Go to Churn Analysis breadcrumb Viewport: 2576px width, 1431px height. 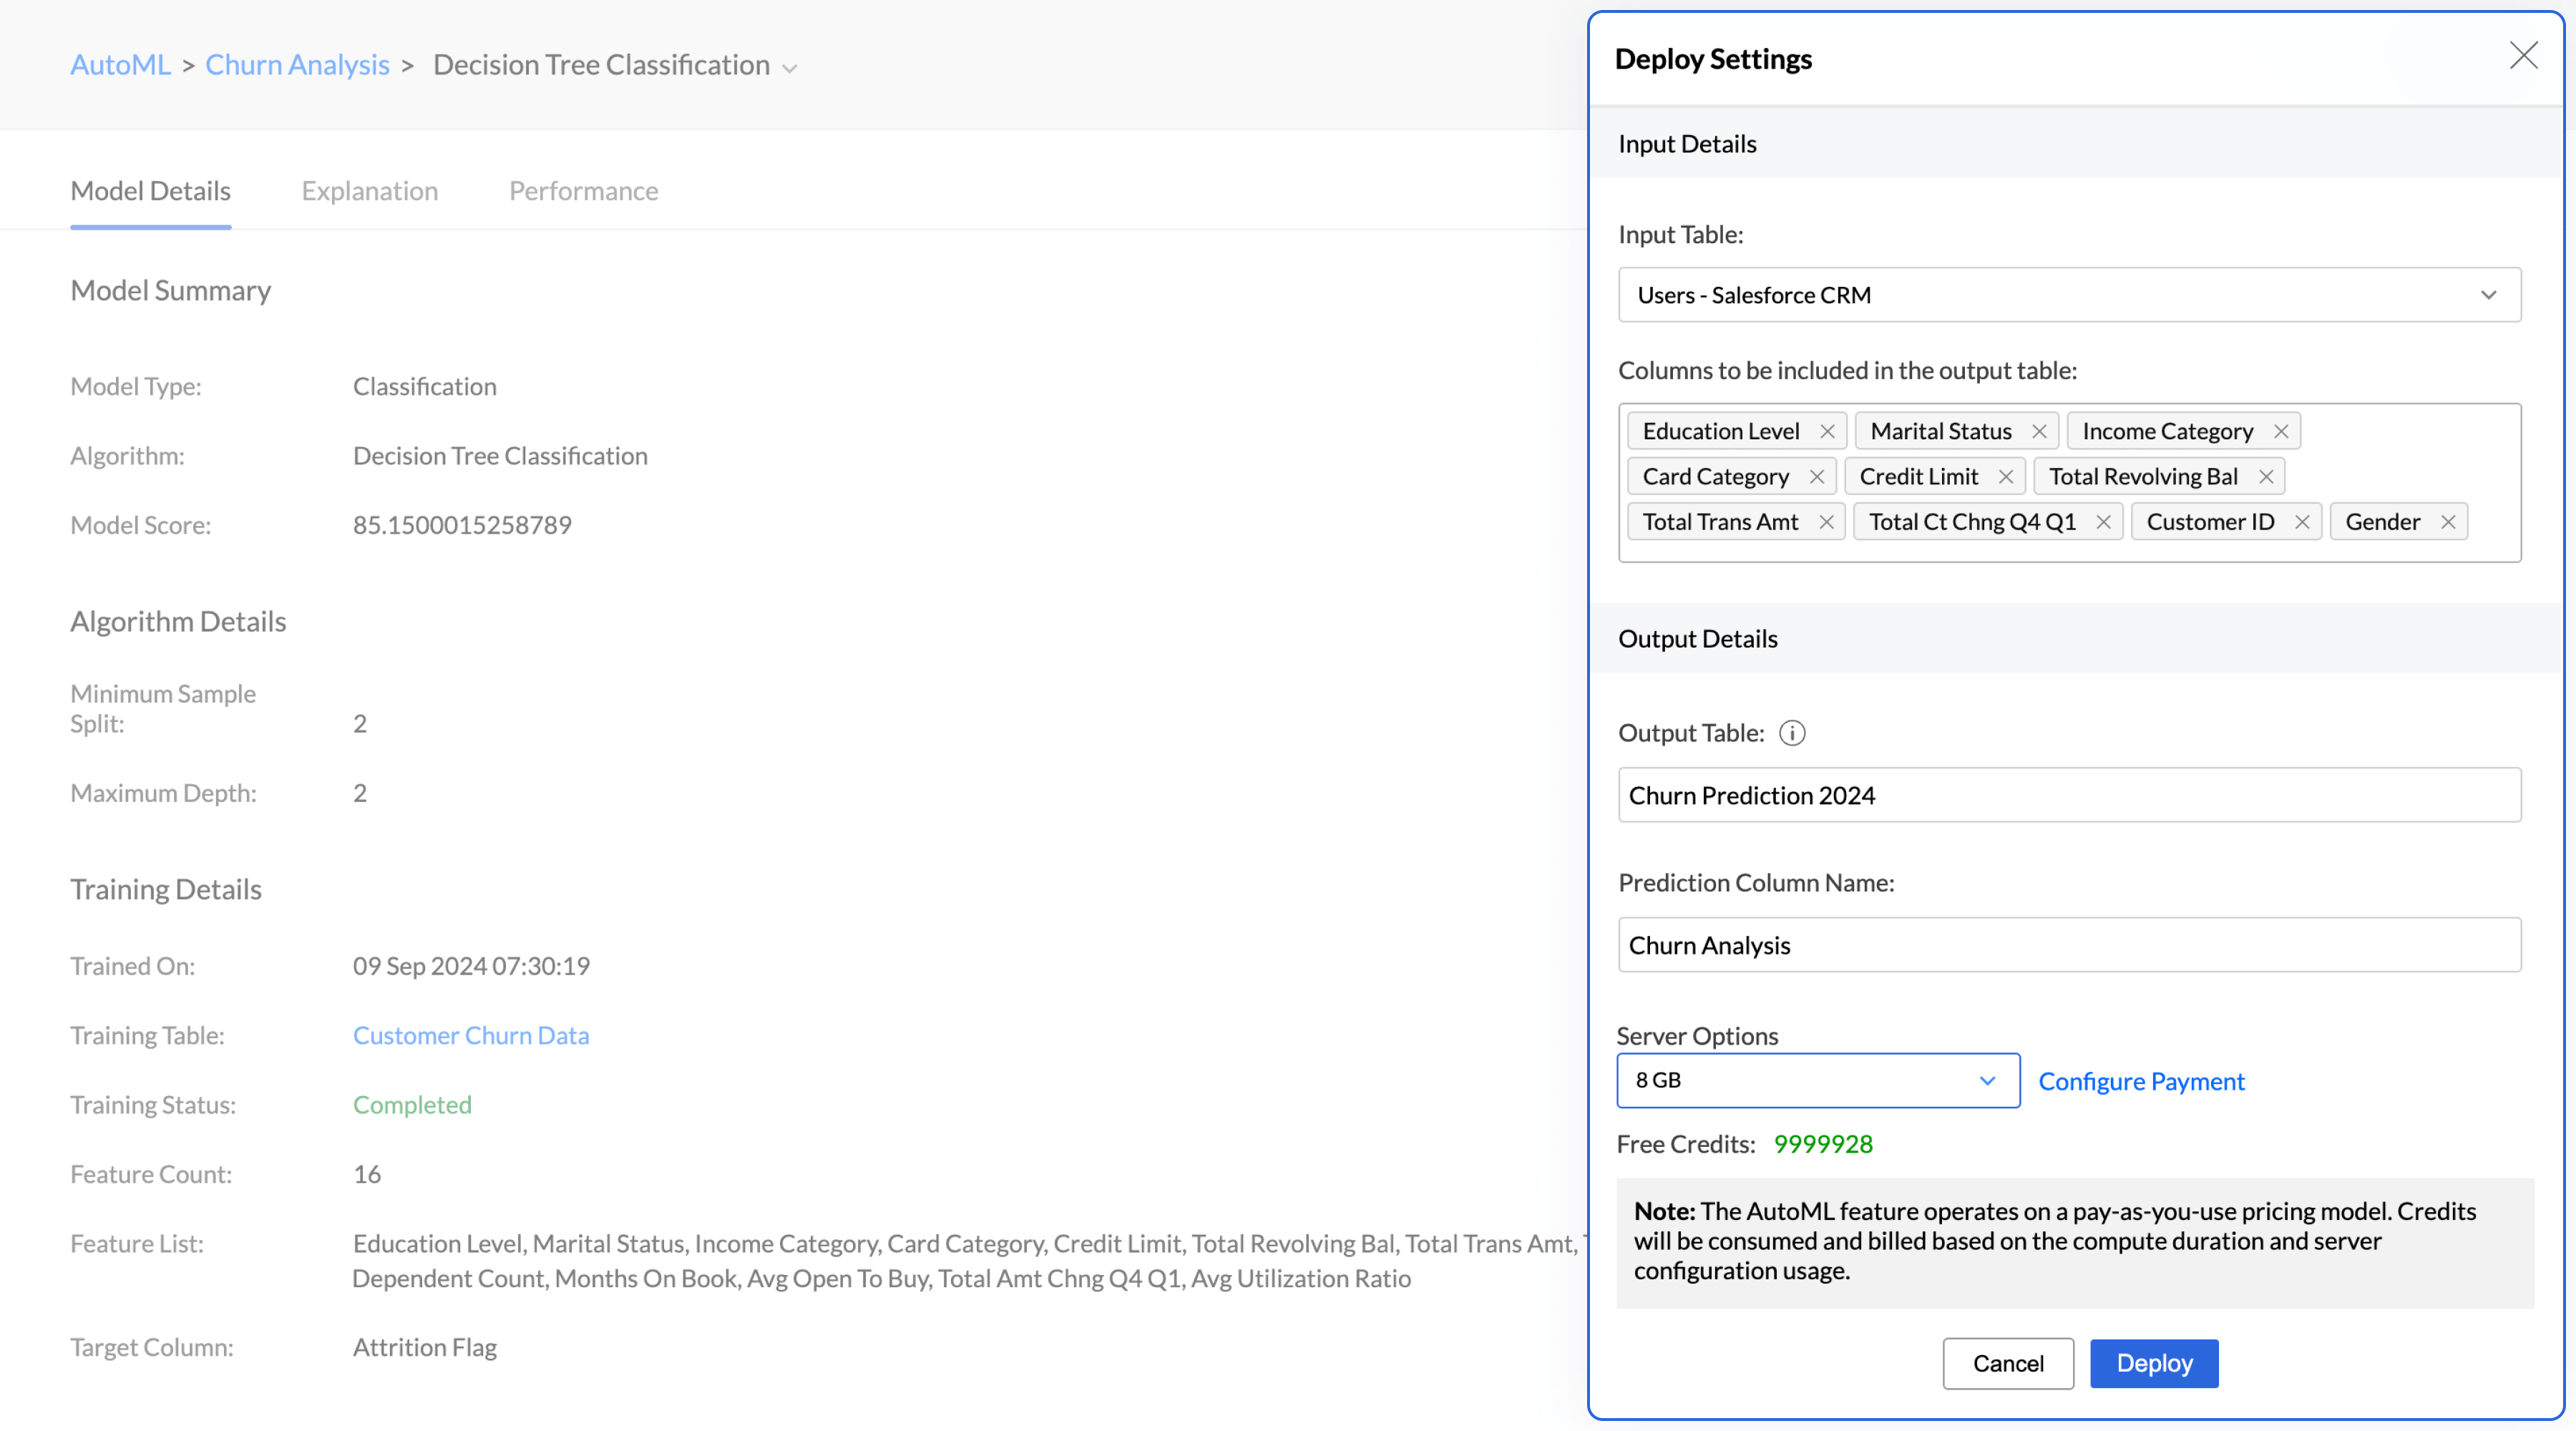(x=297, y=65)
